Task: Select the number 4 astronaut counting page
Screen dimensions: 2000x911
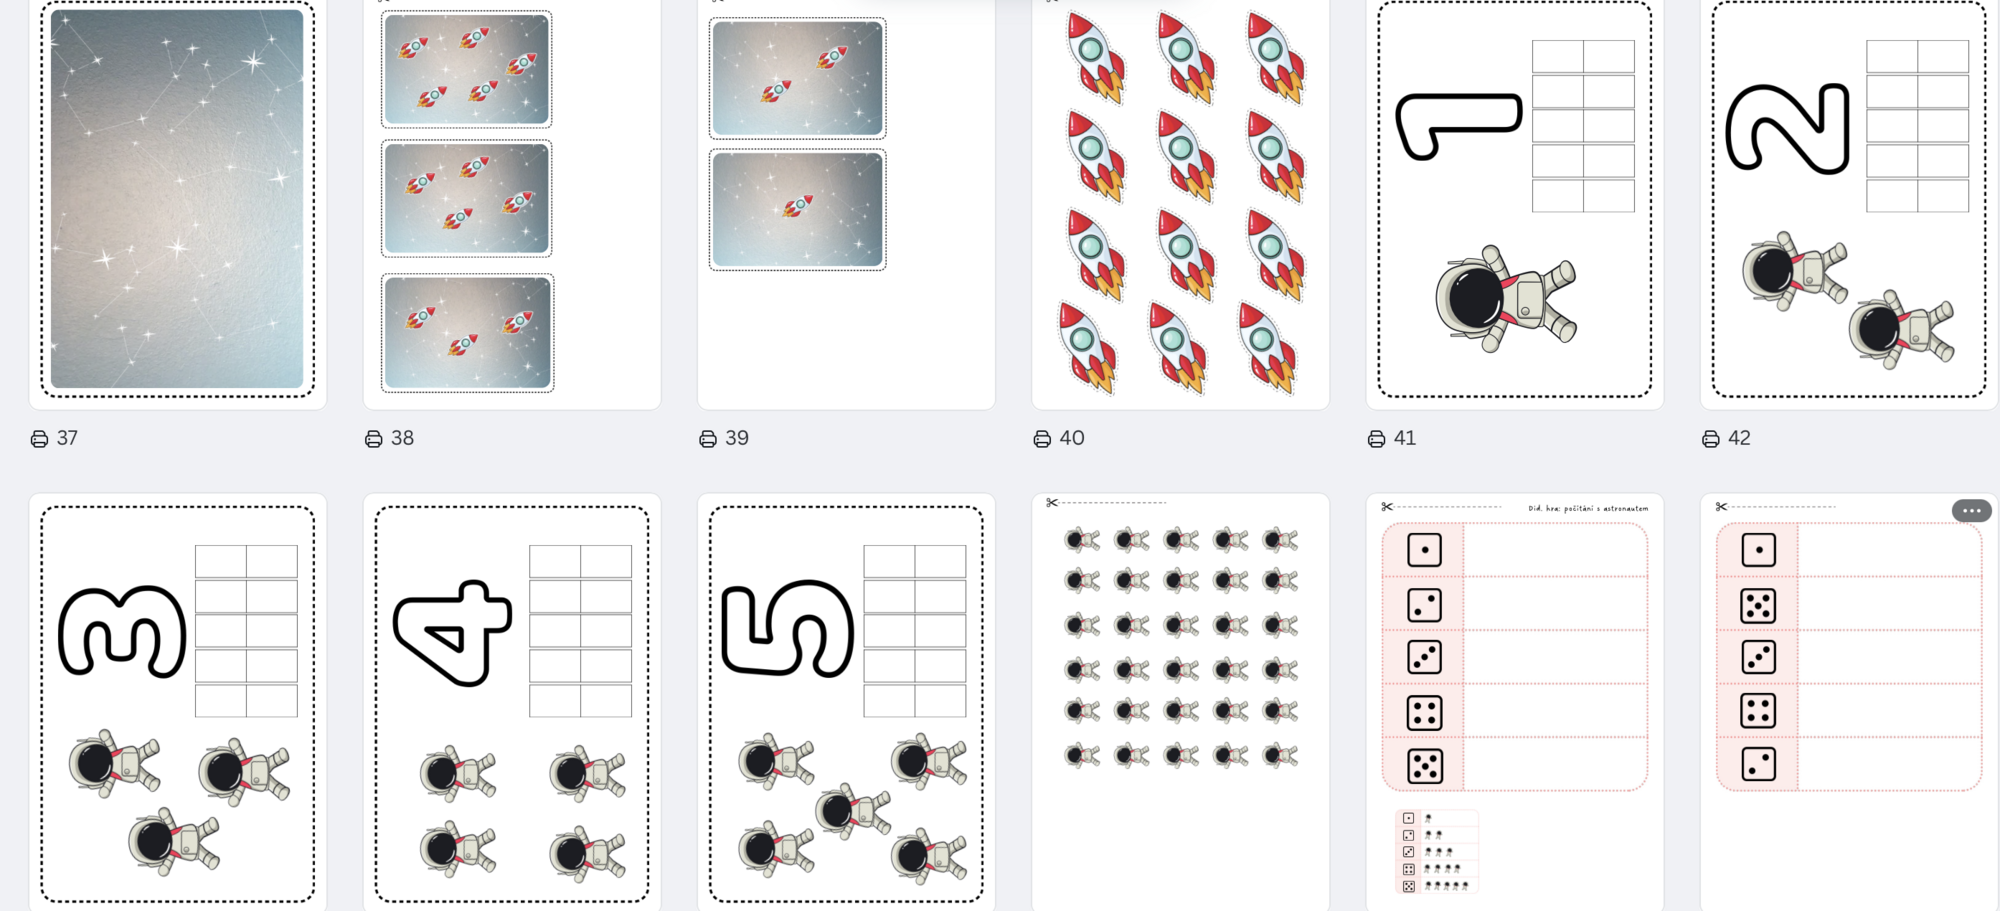Action: coord(512,702)
